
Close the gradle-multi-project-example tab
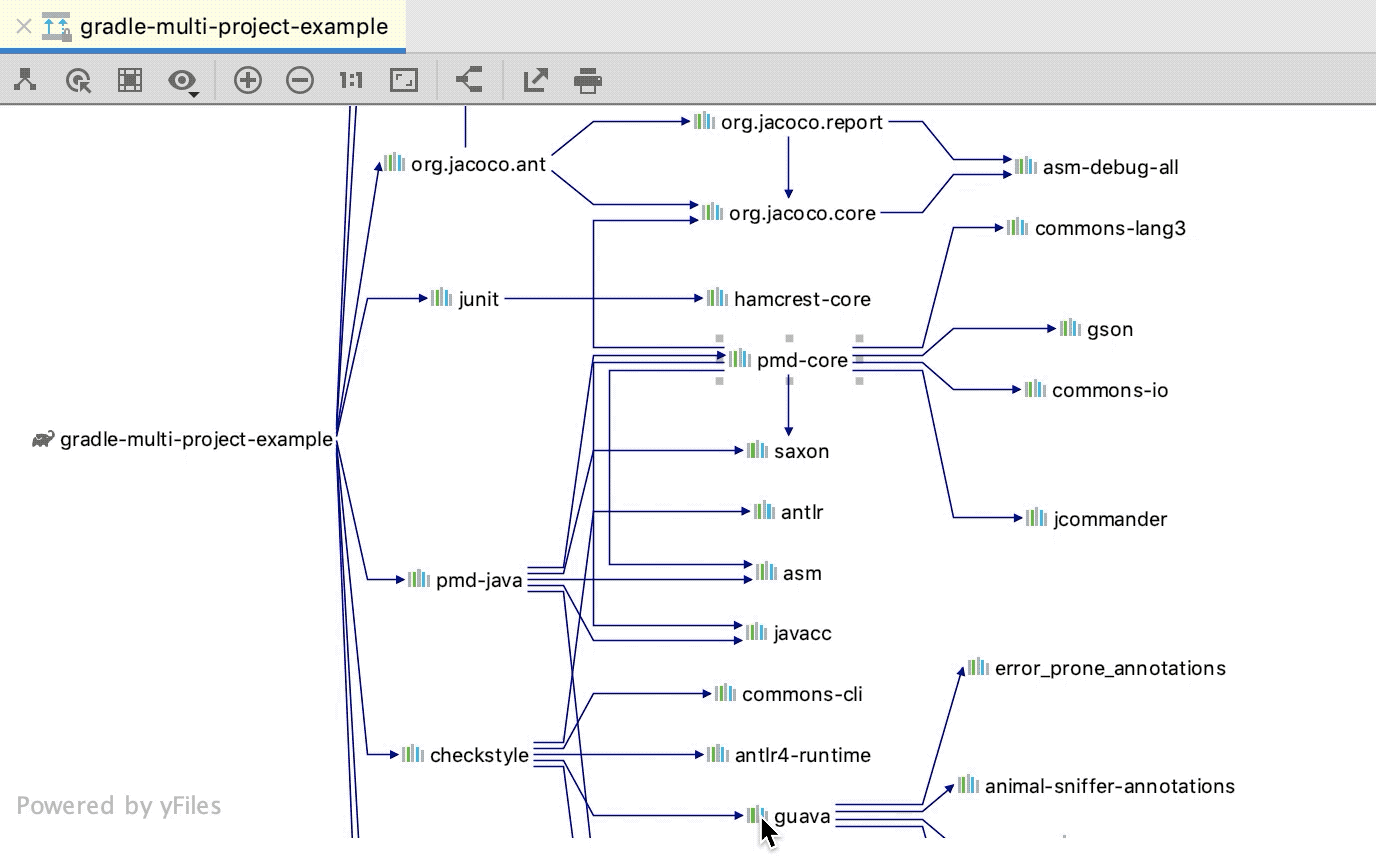coord(22,27)
